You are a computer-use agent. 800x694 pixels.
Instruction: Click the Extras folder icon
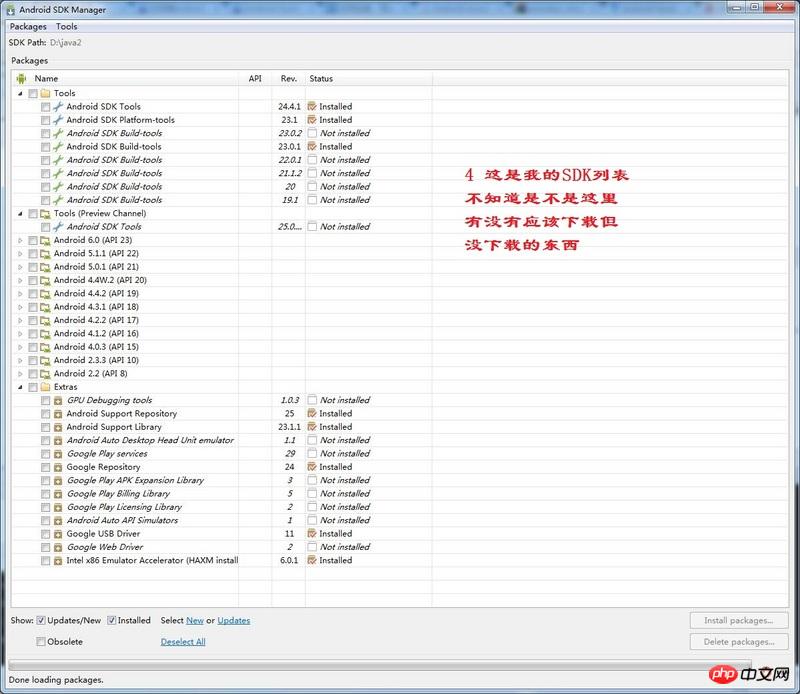(45, 387)
